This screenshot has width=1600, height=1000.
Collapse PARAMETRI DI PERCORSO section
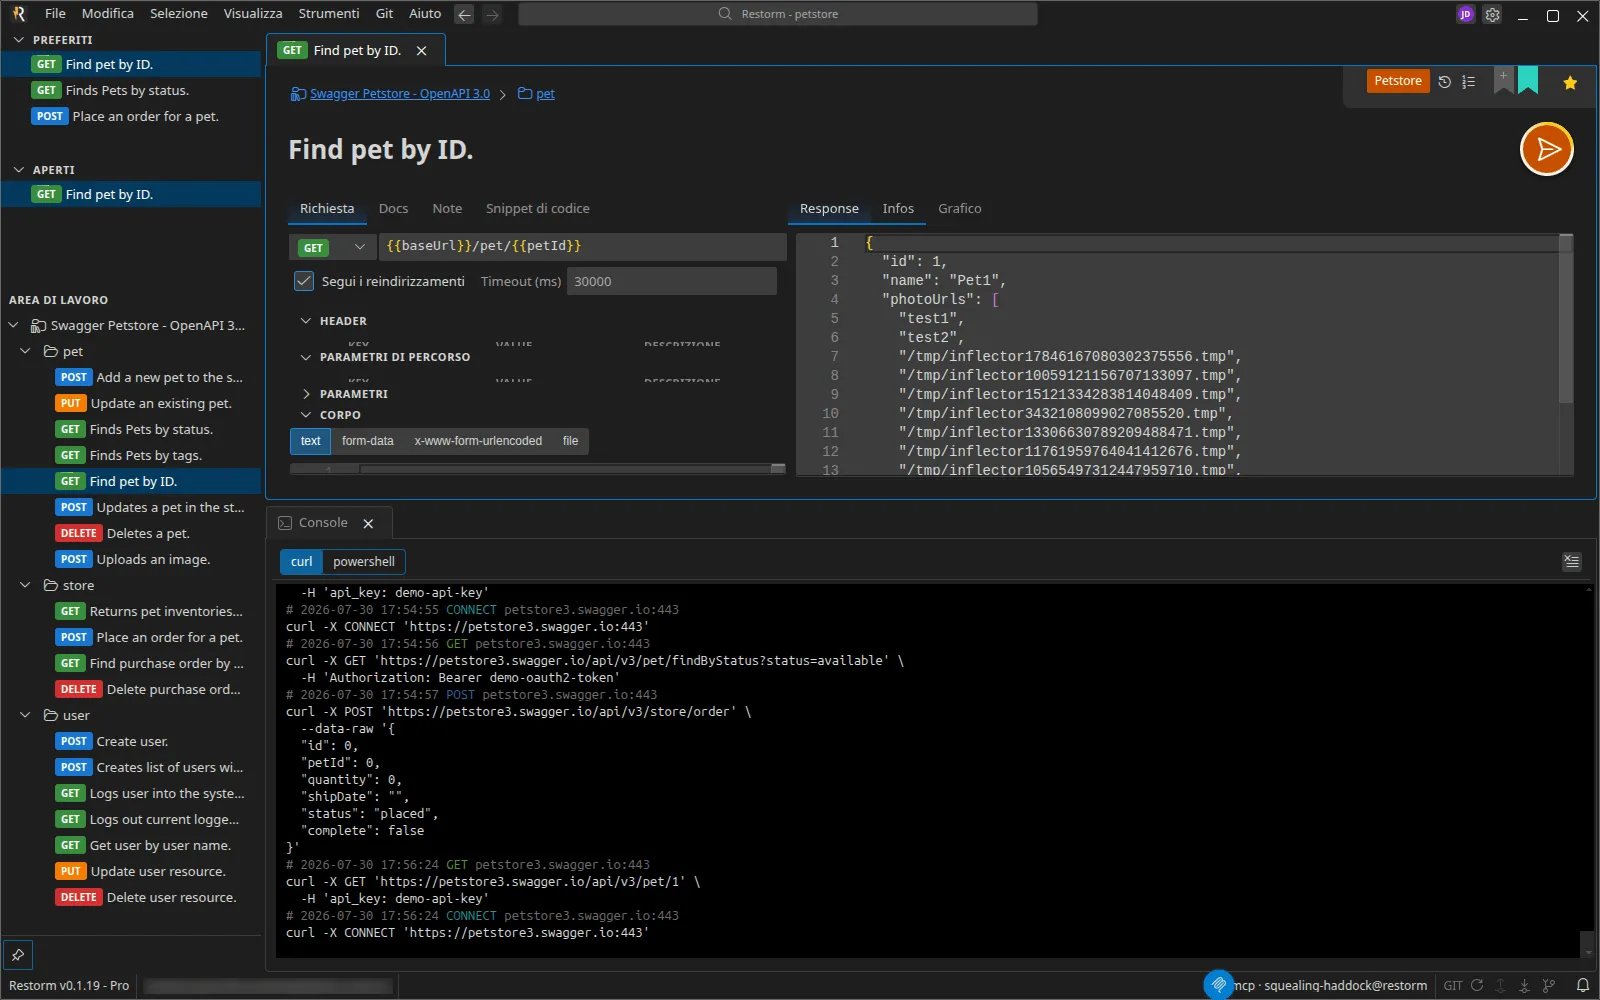coord(306,357)
